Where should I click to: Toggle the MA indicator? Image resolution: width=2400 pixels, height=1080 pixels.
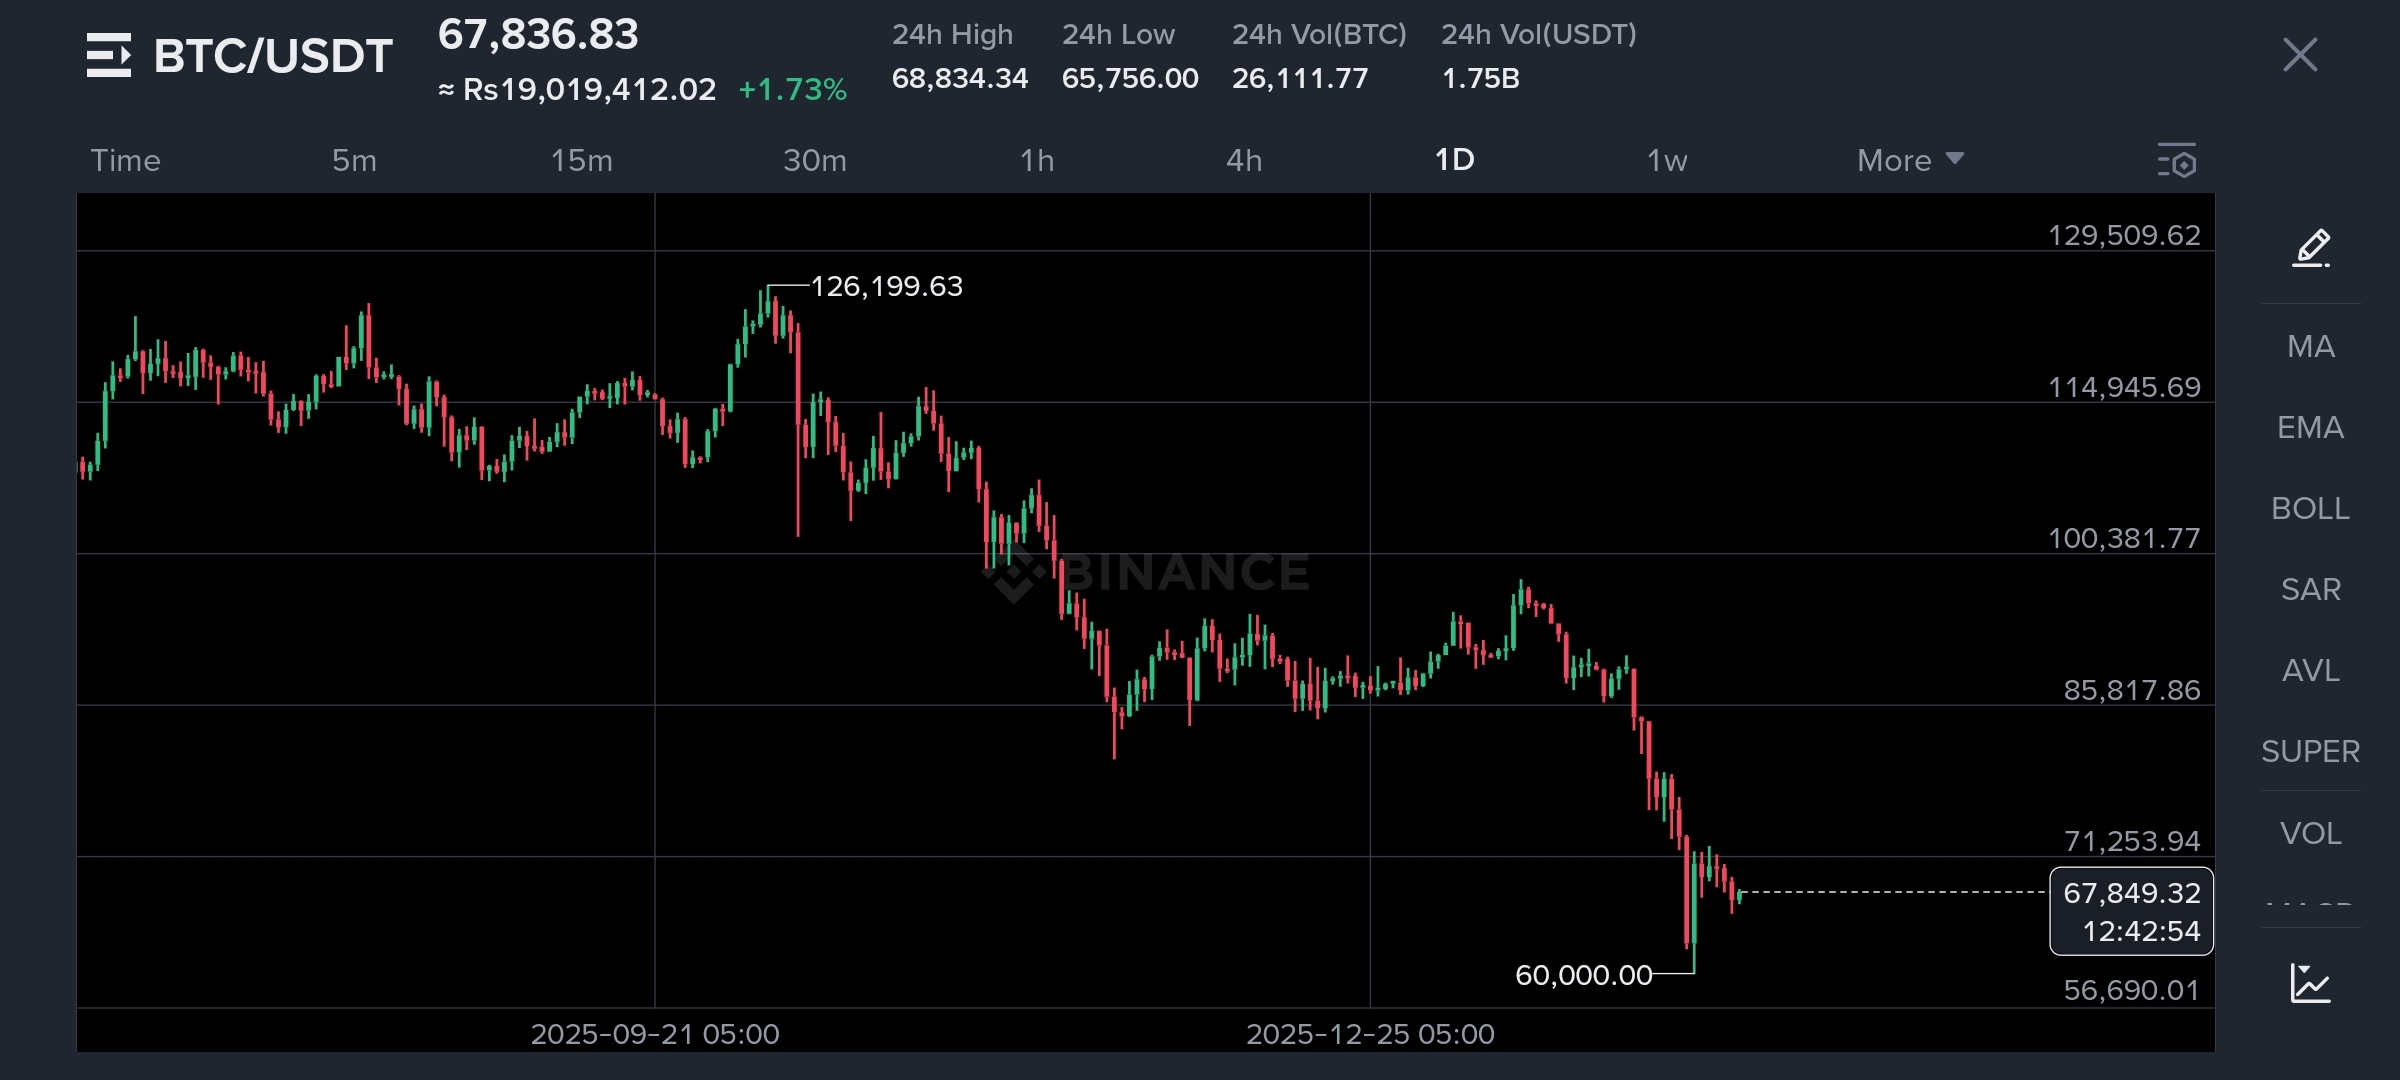(2310, 346)
